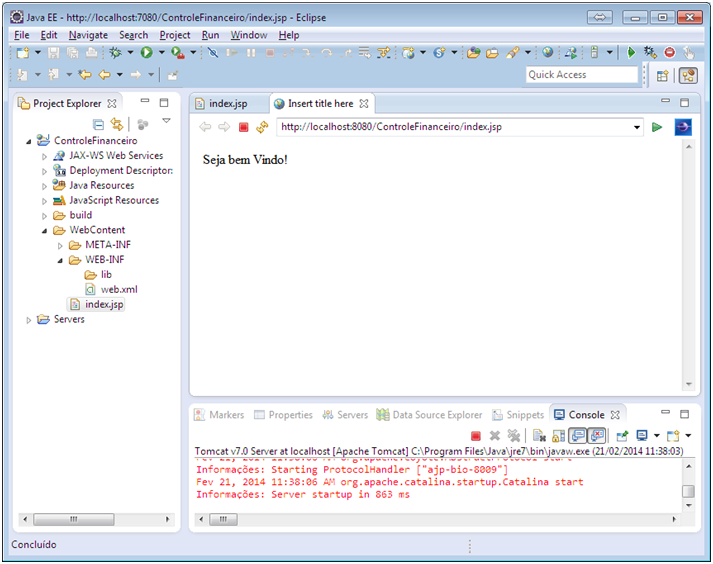Open the Data Source Explorer tab
This screenshot has width=713, height=564.
pos(429,415)
